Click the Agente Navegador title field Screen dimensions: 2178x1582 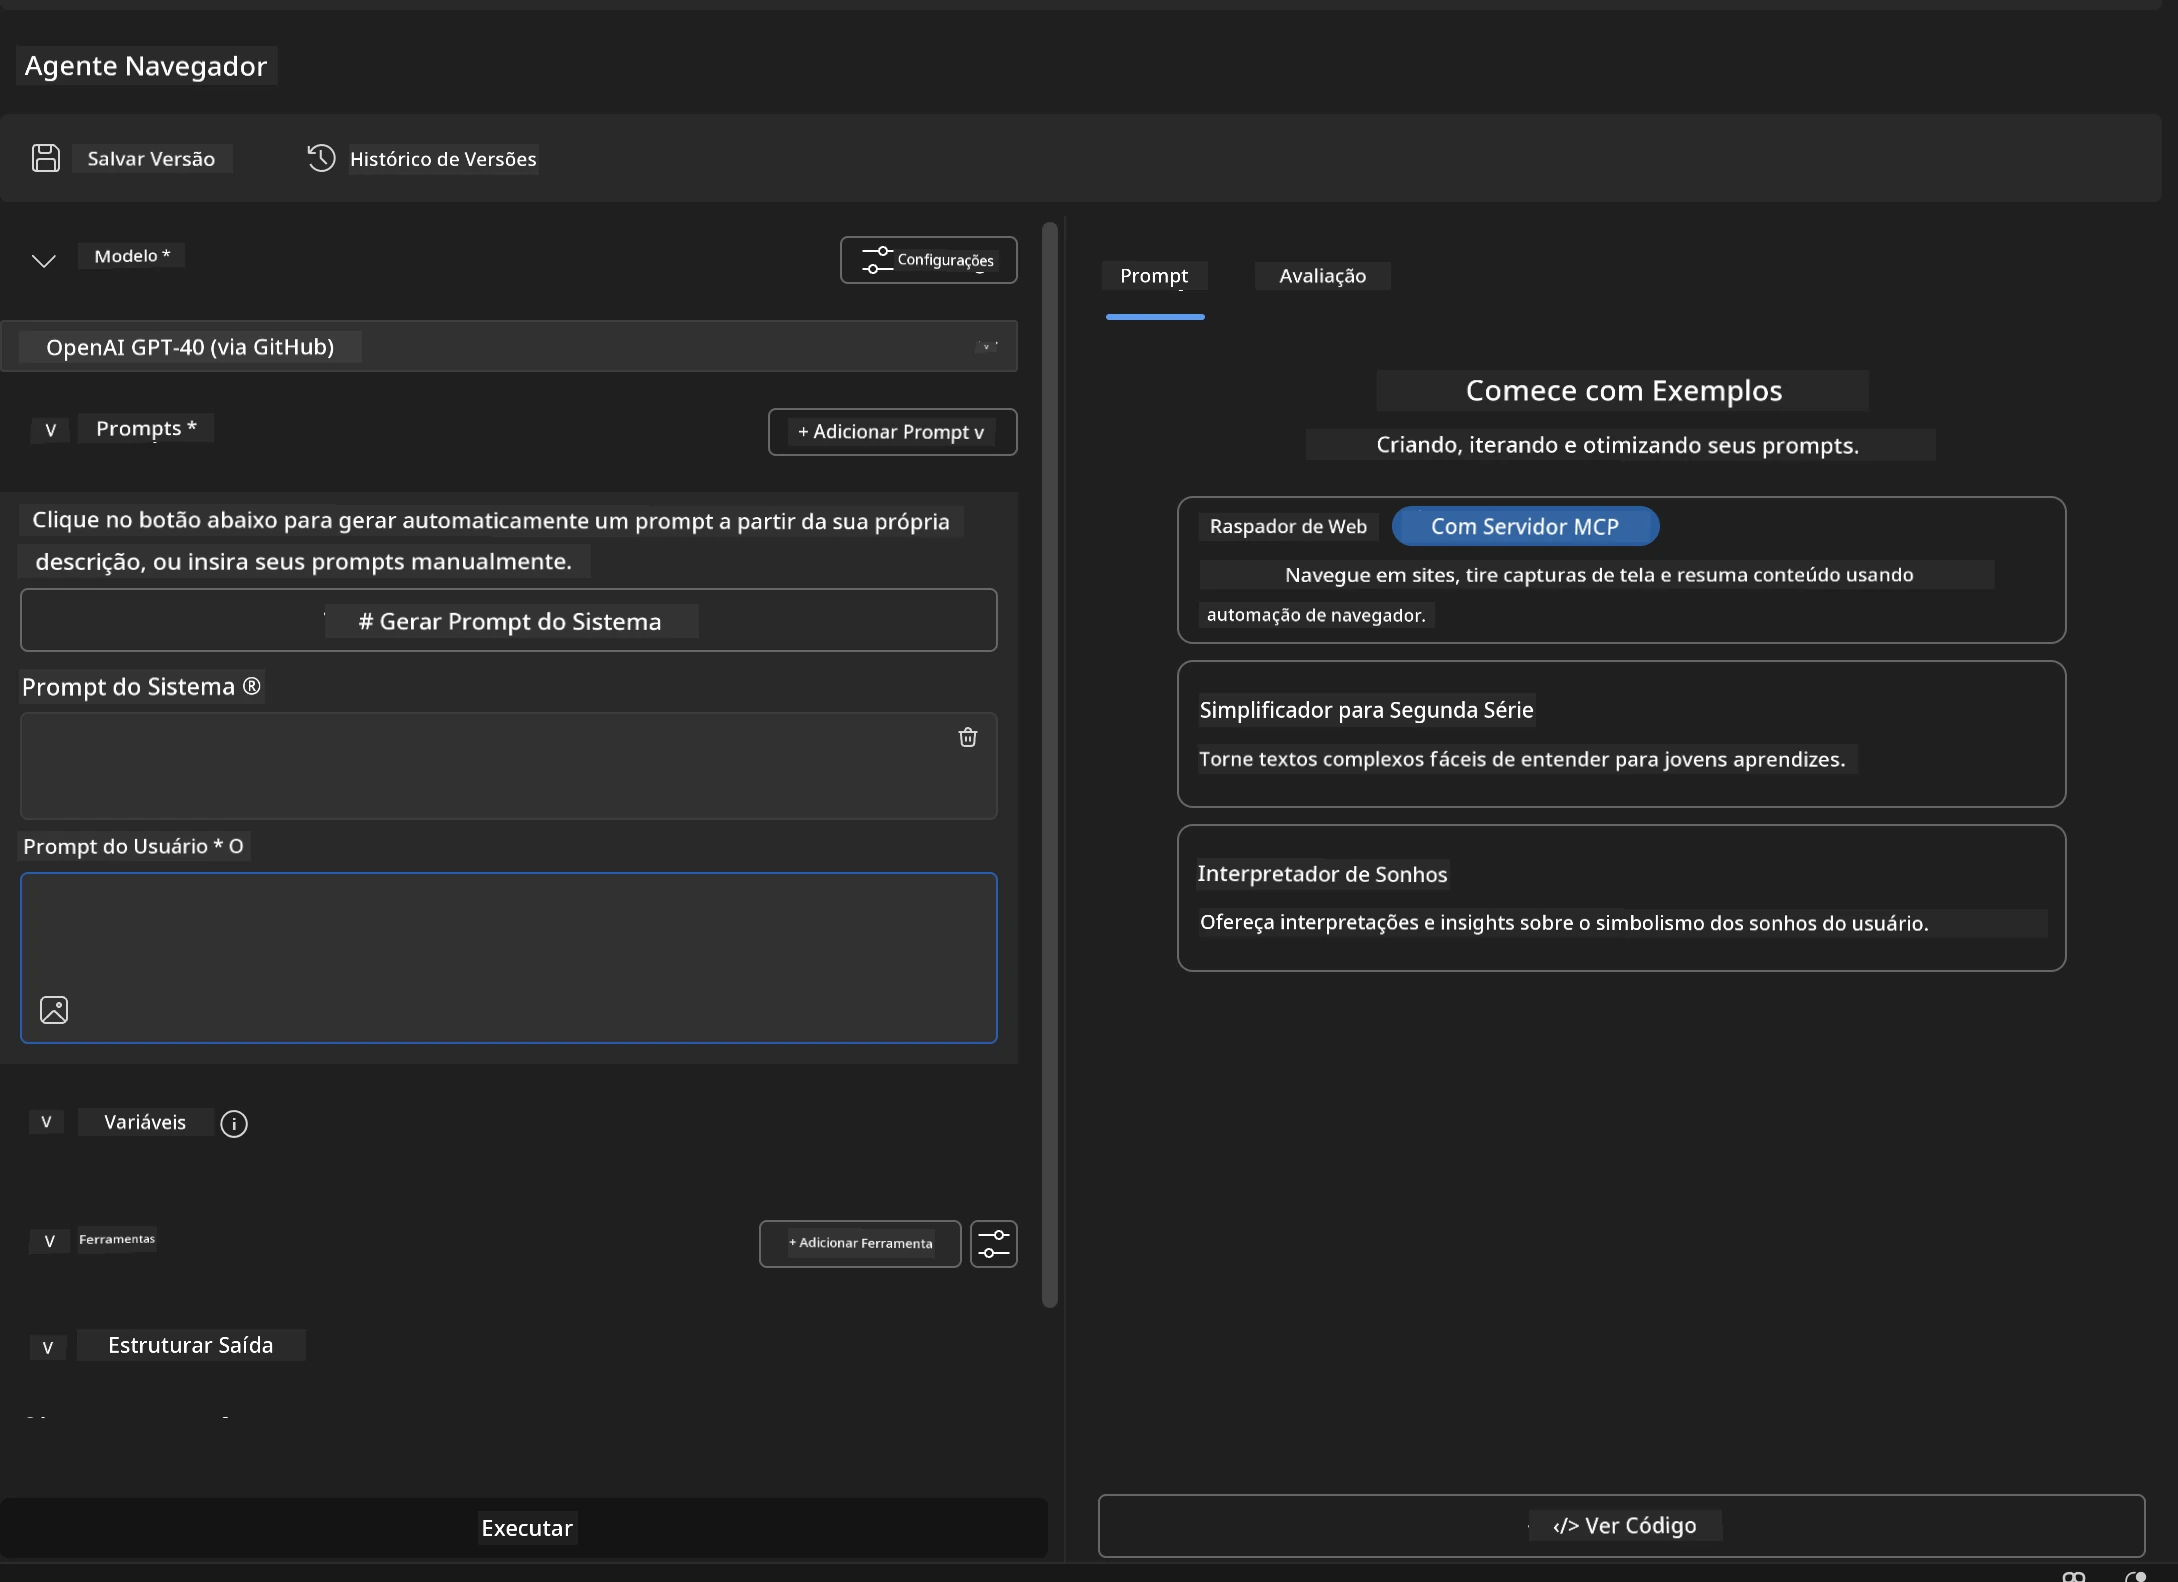(x=146, y=66)
